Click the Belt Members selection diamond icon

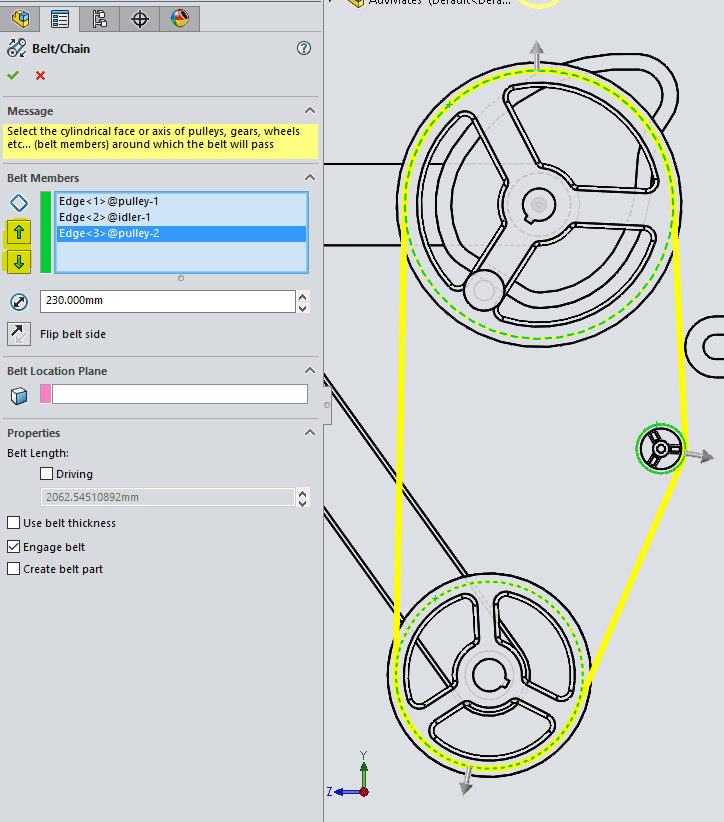(x=19, y=203)
